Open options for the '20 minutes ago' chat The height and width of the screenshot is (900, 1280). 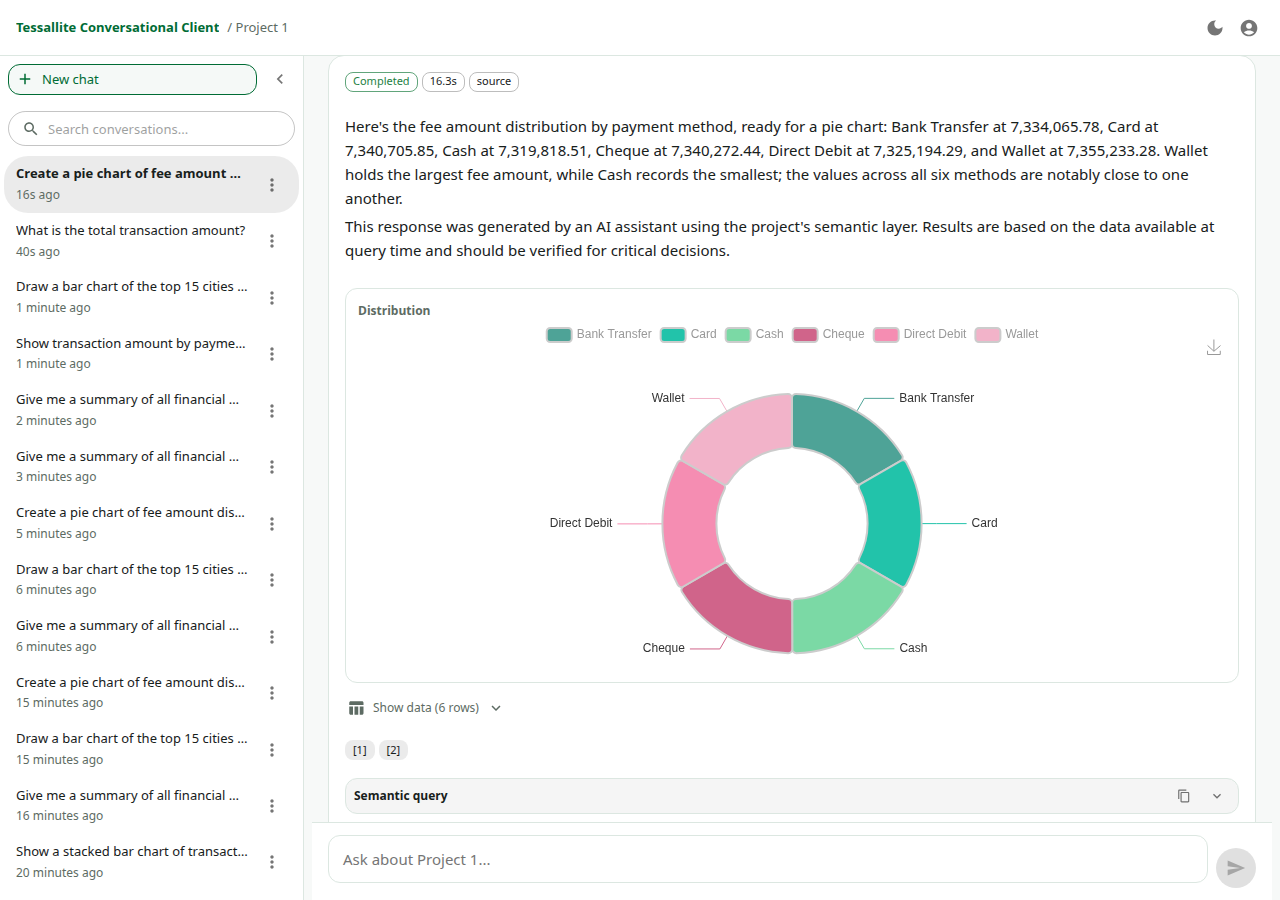coord(272,862)
